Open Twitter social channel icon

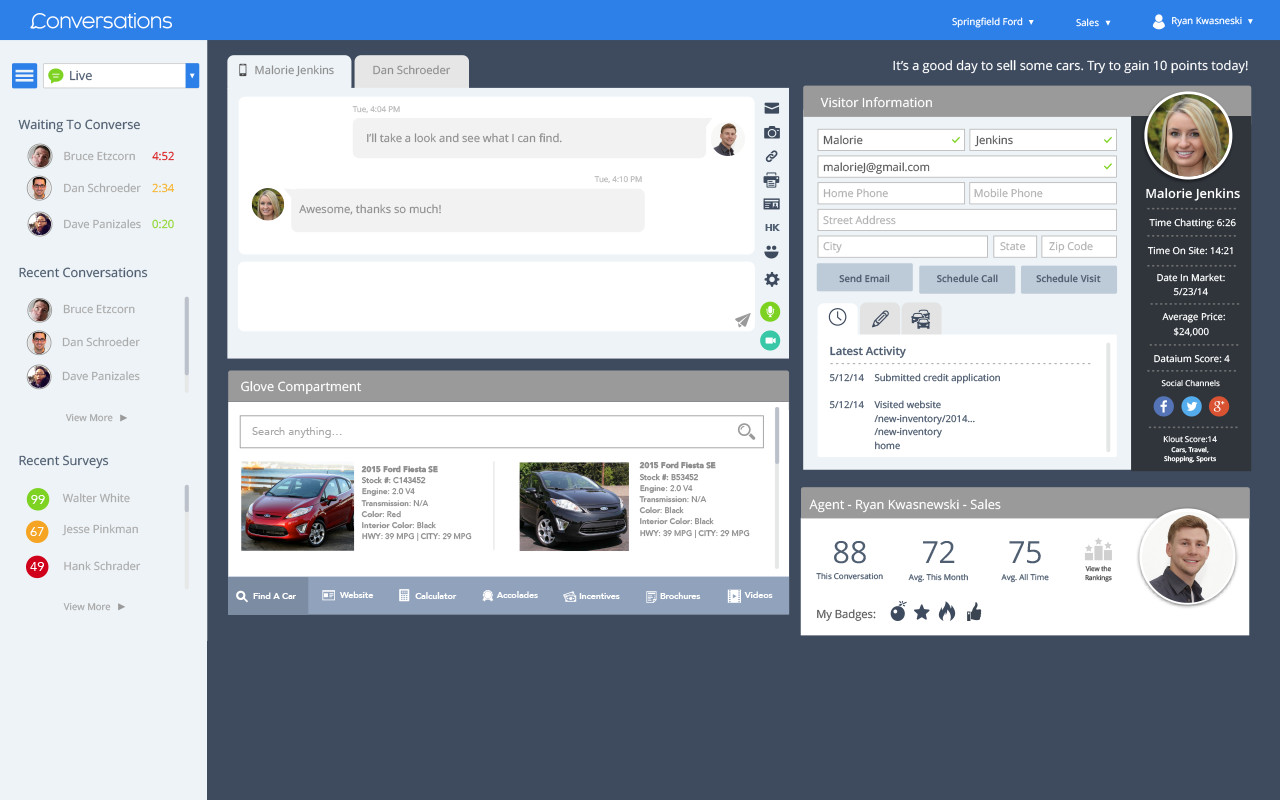pyautogui.click(x=1191, y=406)
